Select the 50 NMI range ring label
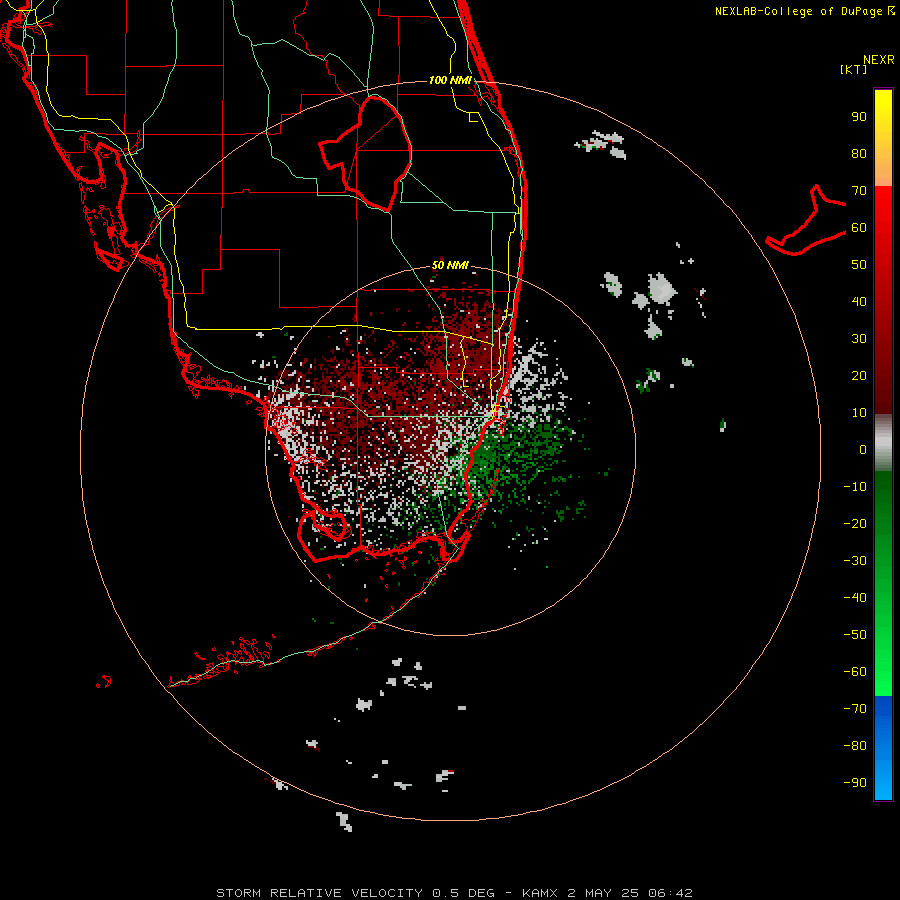 (x=450, y=265)
